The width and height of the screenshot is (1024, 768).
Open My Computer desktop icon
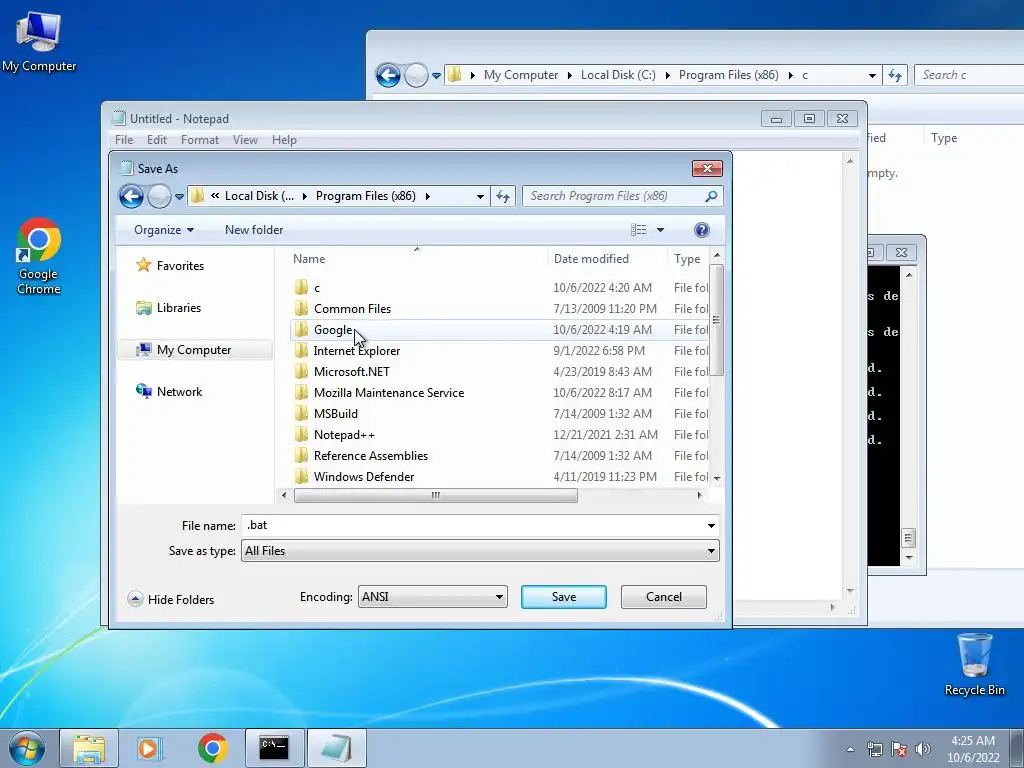(x=39, y=41)
